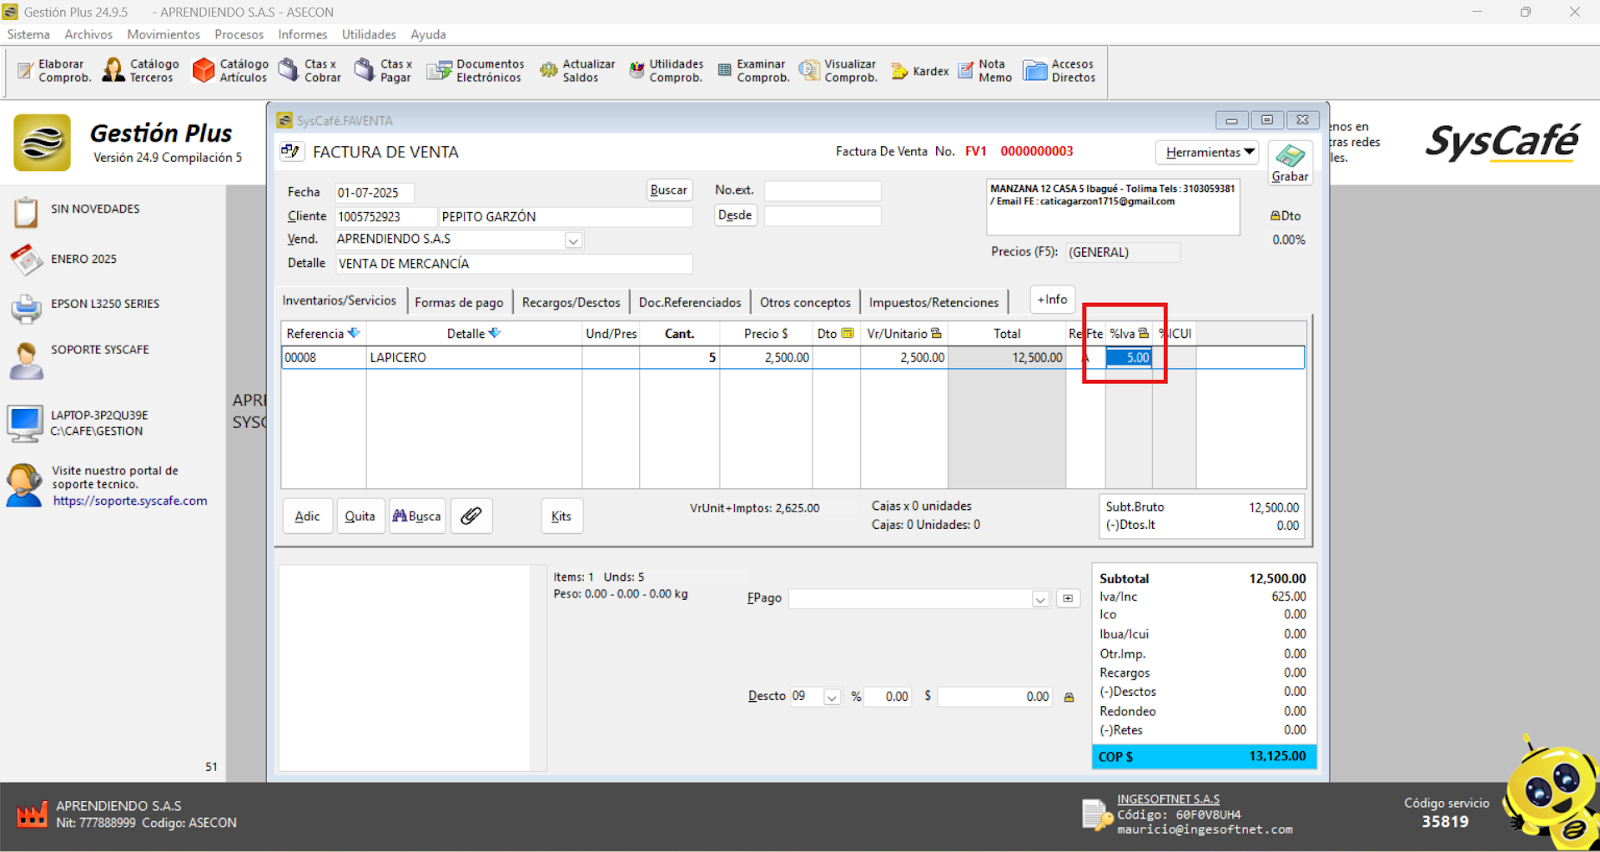Open Documentos Electrónicos toolbar item

[x=476, y=71]
